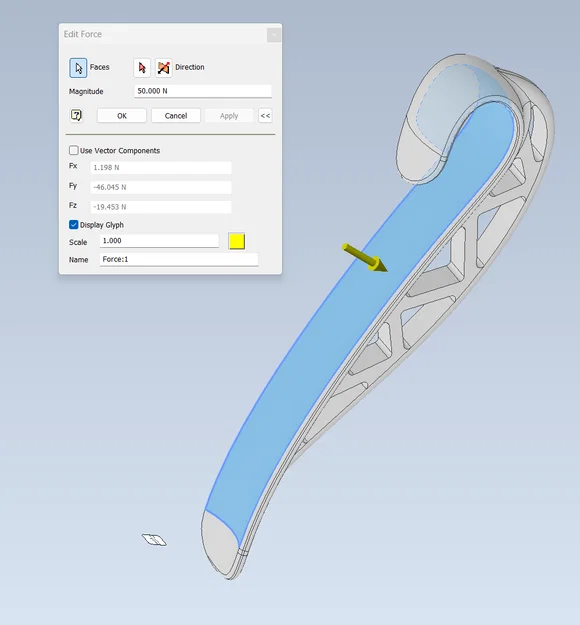
Task: Click the Direction selection arrow icon
Action: tap(142, 67)
